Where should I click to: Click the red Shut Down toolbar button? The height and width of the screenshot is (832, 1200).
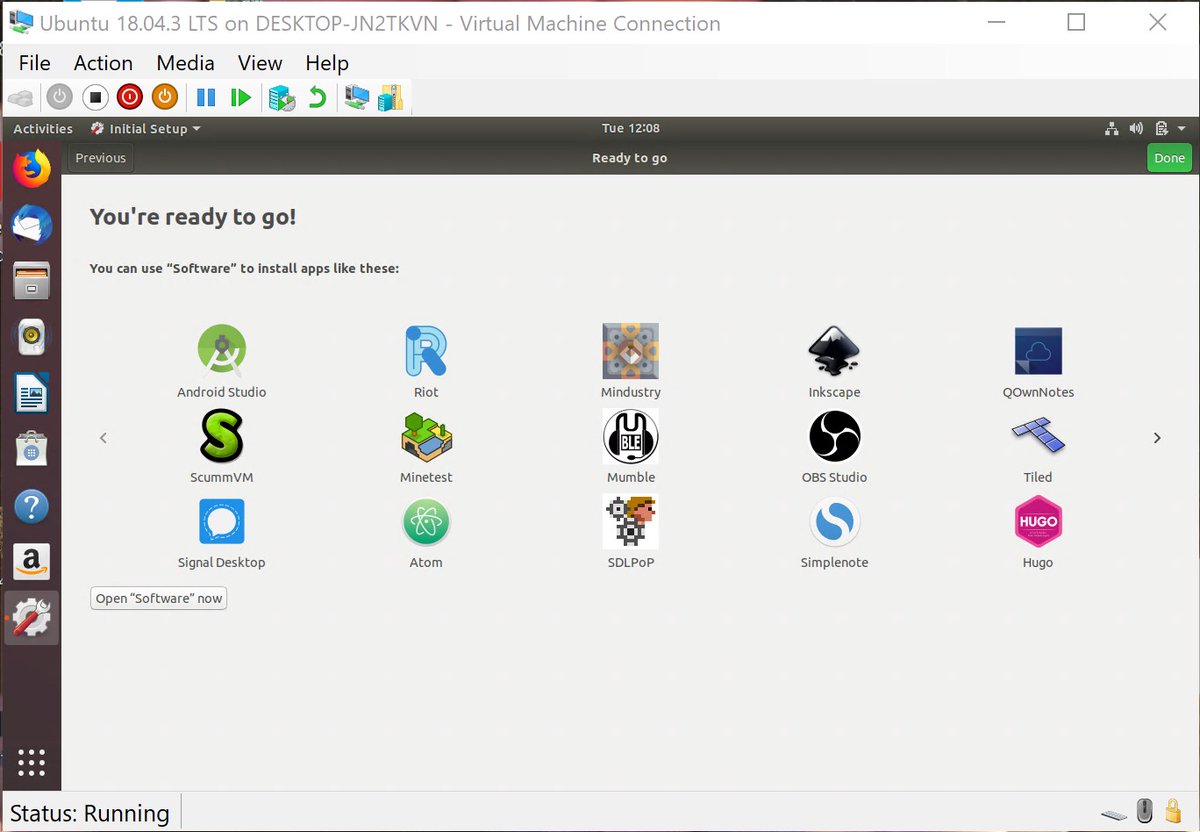(130, 97)
